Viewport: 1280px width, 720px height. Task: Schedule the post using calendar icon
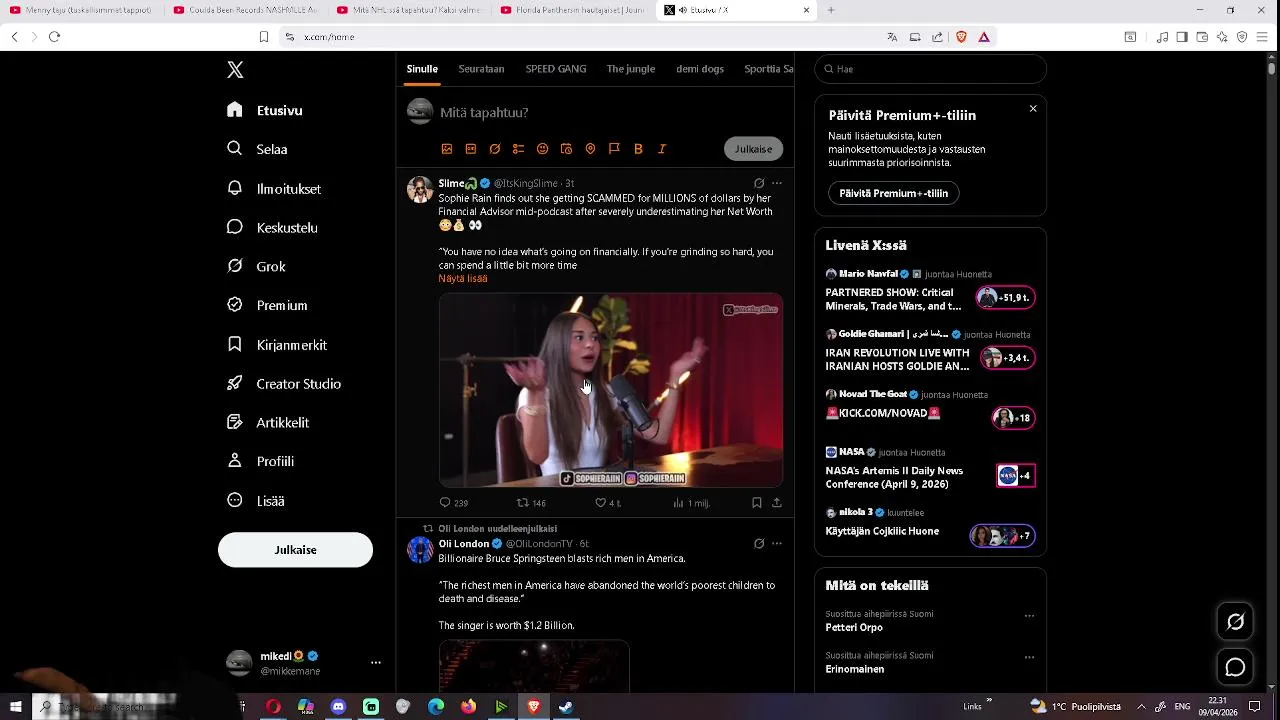click(566, 149)
